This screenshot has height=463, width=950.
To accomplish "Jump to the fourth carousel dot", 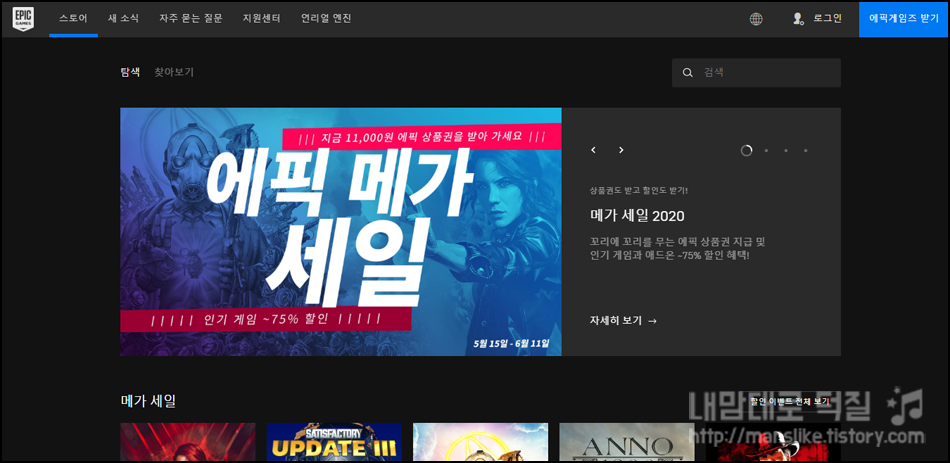I will point(806,151).
